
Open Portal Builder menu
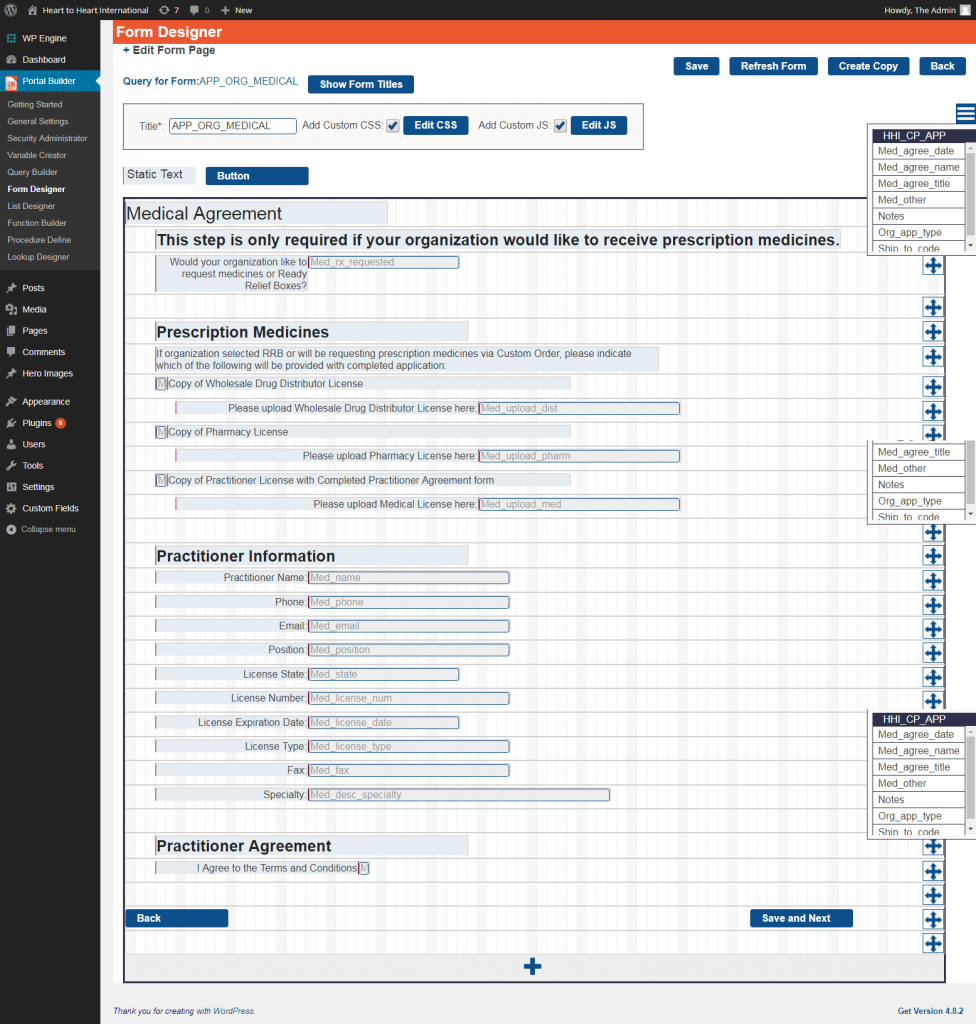tap(49, 81)
